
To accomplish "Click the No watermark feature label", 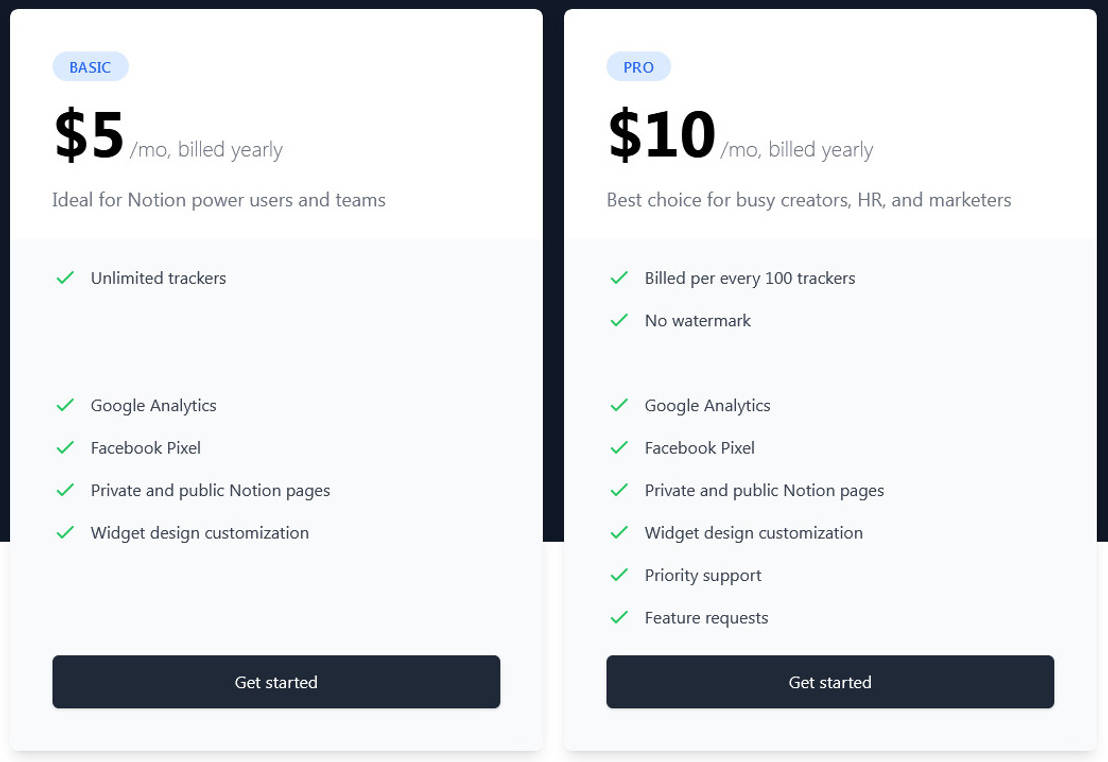I will tap(697, 320).
